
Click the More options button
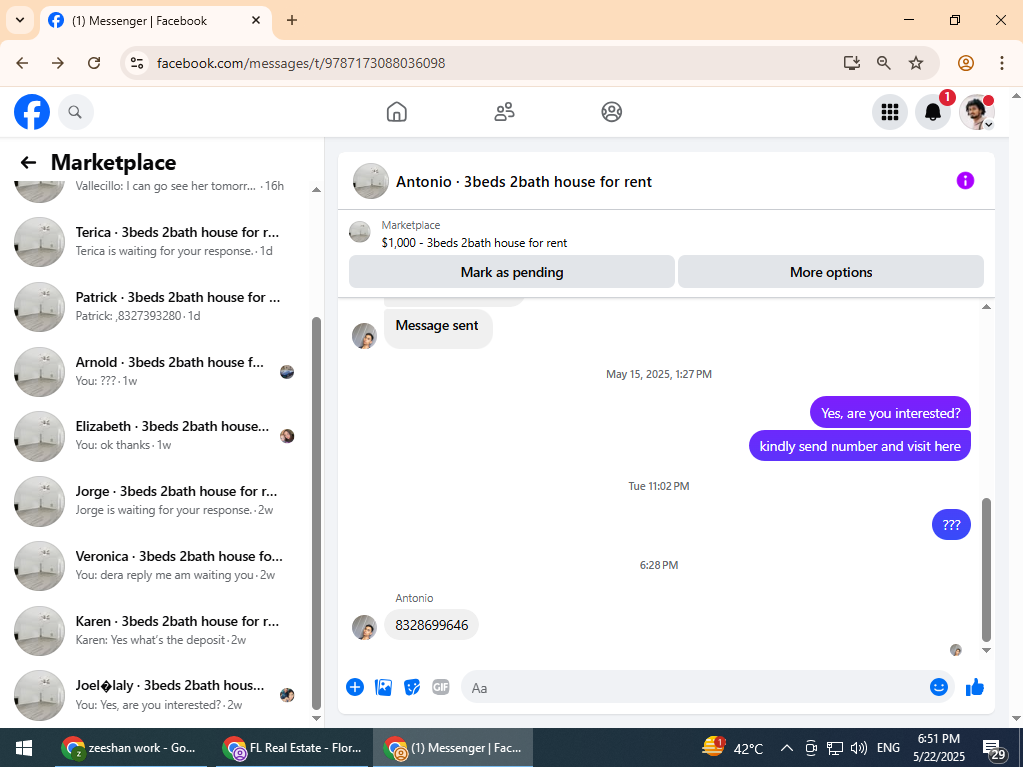coord(831,272)
